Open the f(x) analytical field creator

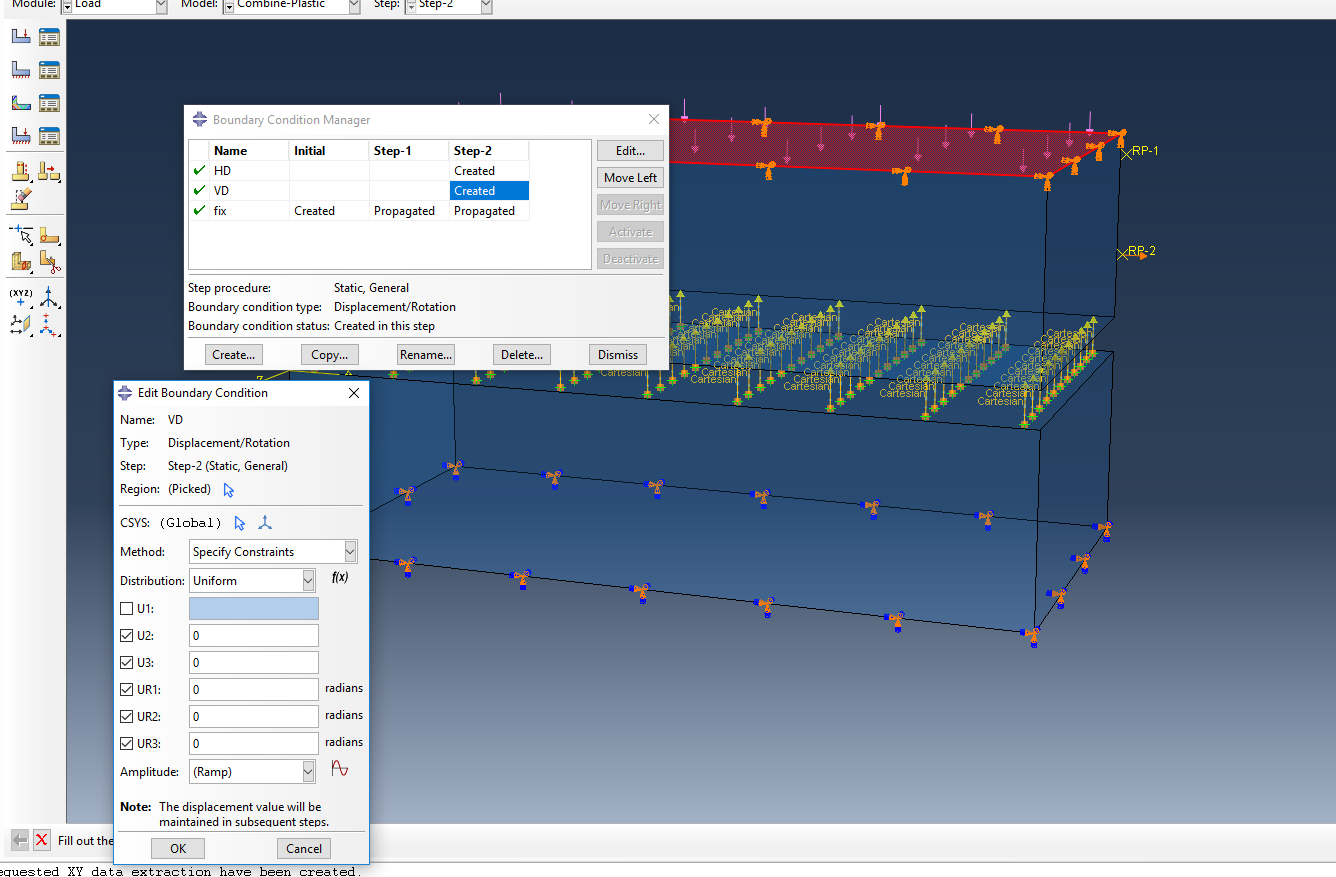339,578
